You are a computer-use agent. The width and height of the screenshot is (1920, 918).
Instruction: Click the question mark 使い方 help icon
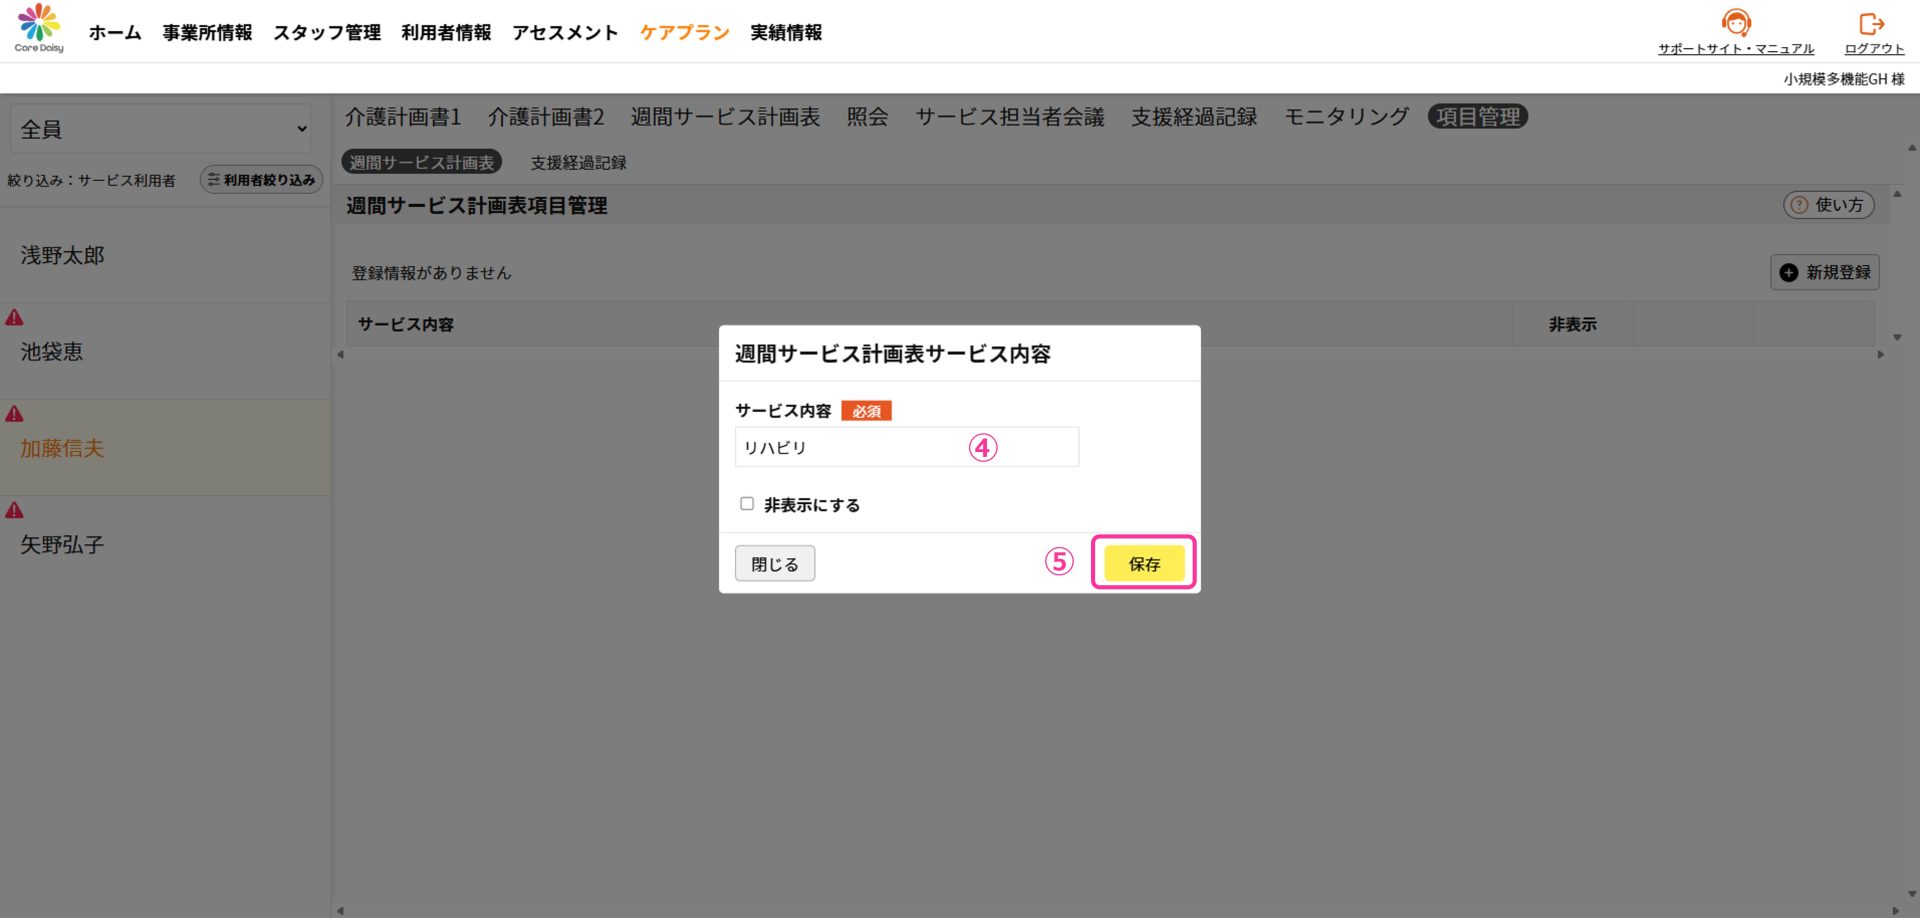point(1799,205)
